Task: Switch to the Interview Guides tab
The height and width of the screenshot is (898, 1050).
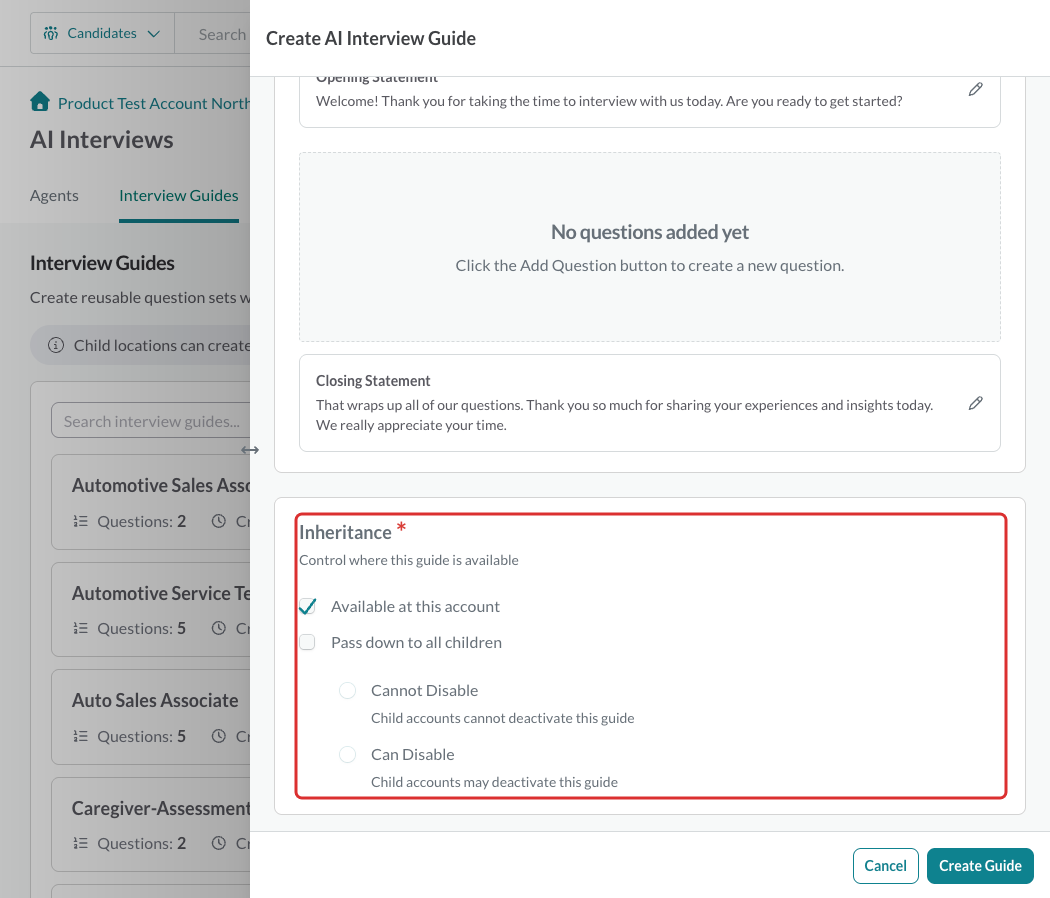Action: 179,196
